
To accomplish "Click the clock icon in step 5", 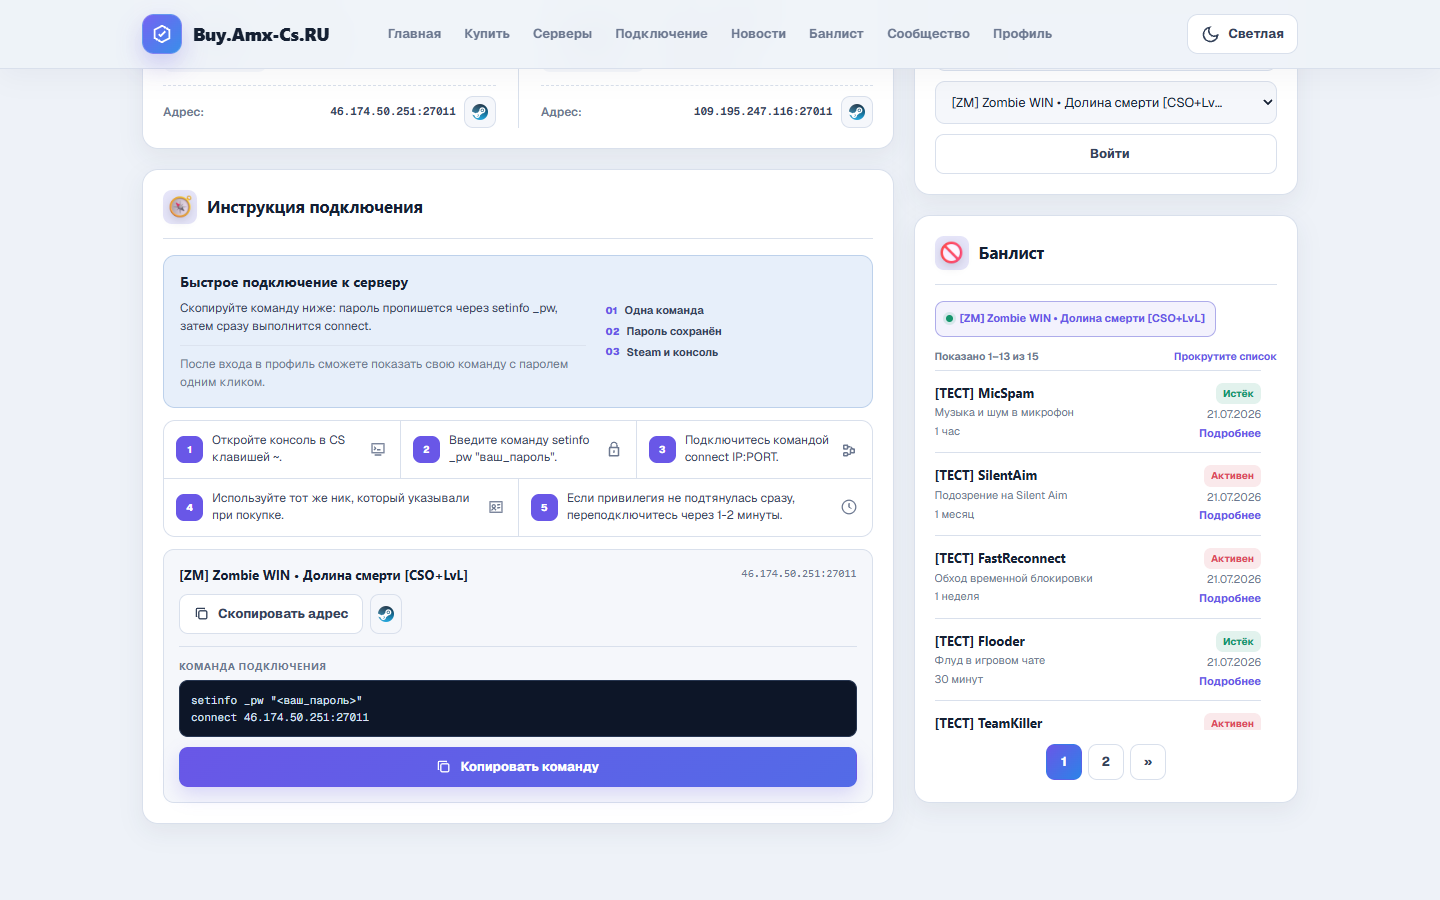I will click(849, 507).
